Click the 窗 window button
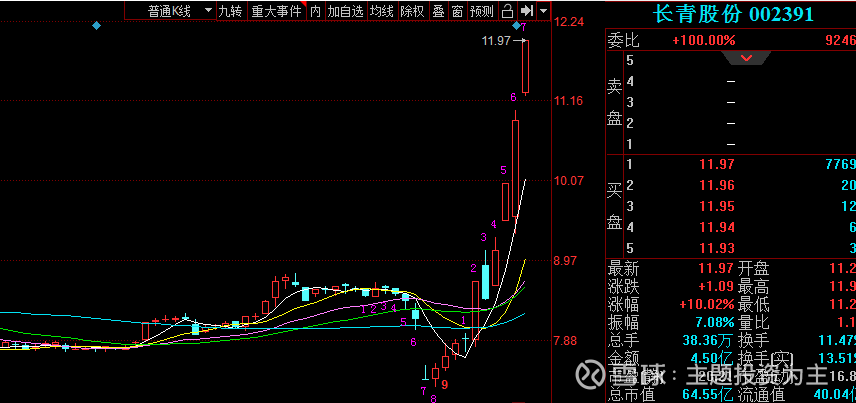856x403 pixels. click(x=457, y=10)
